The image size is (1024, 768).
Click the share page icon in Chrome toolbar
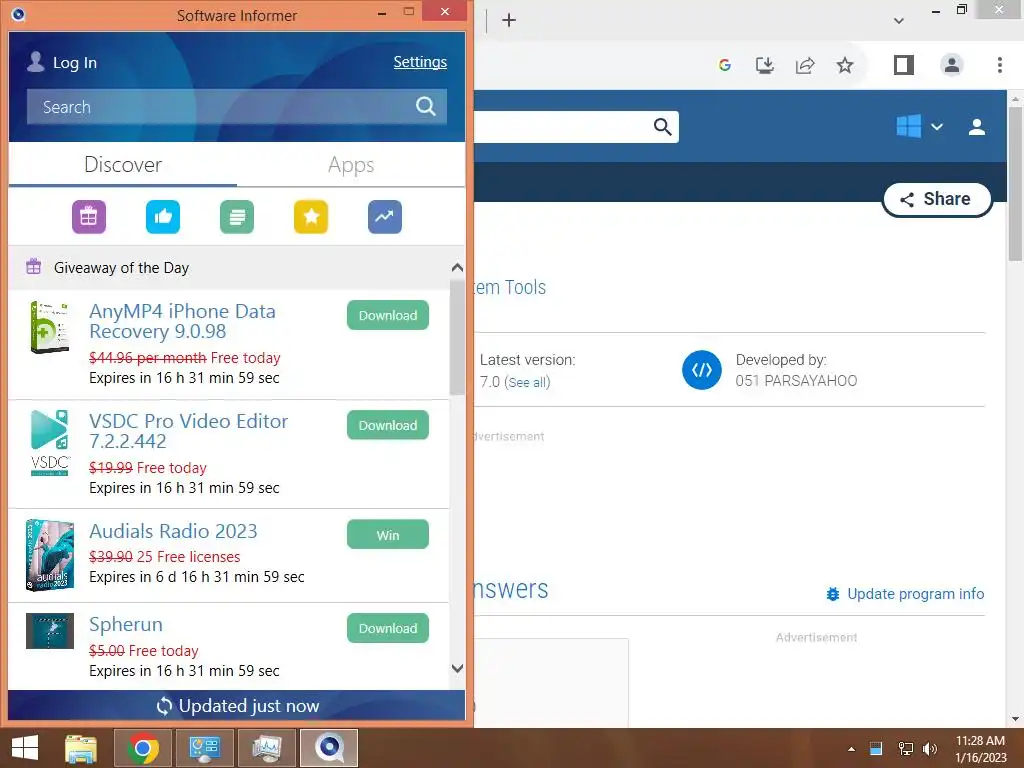click(x=805, y=65)
